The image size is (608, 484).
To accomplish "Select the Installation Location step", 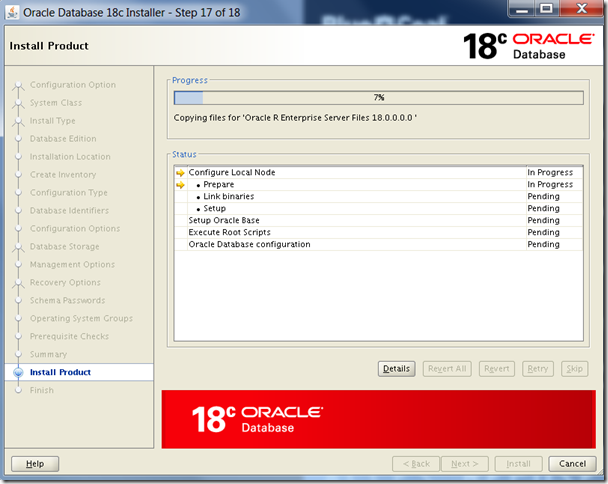I will 70,157.
